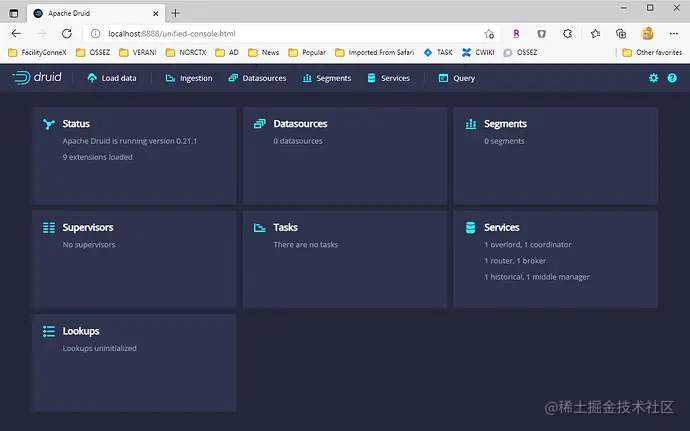Open the Services tab in the navbar

click(389, 78)
